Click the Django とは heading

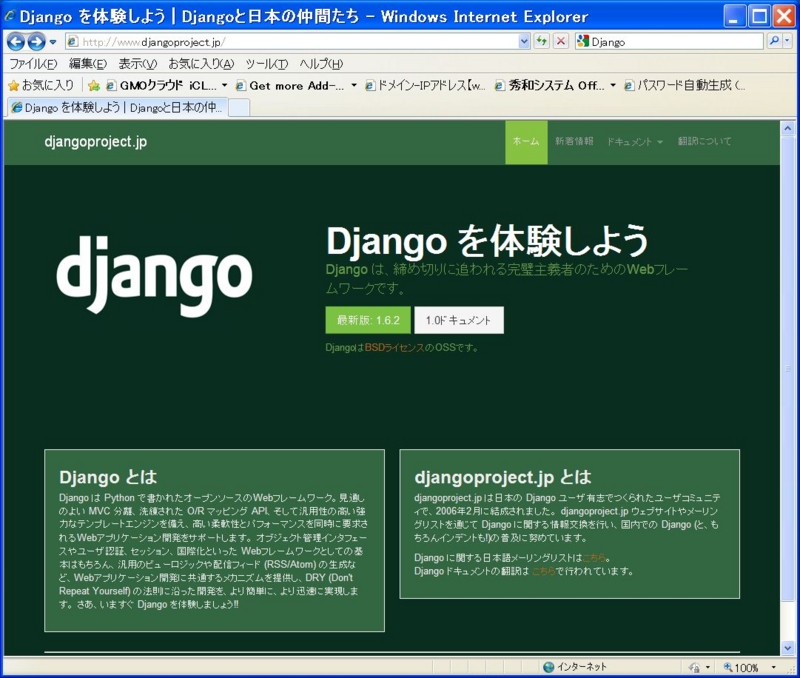(x=108, y=477)
